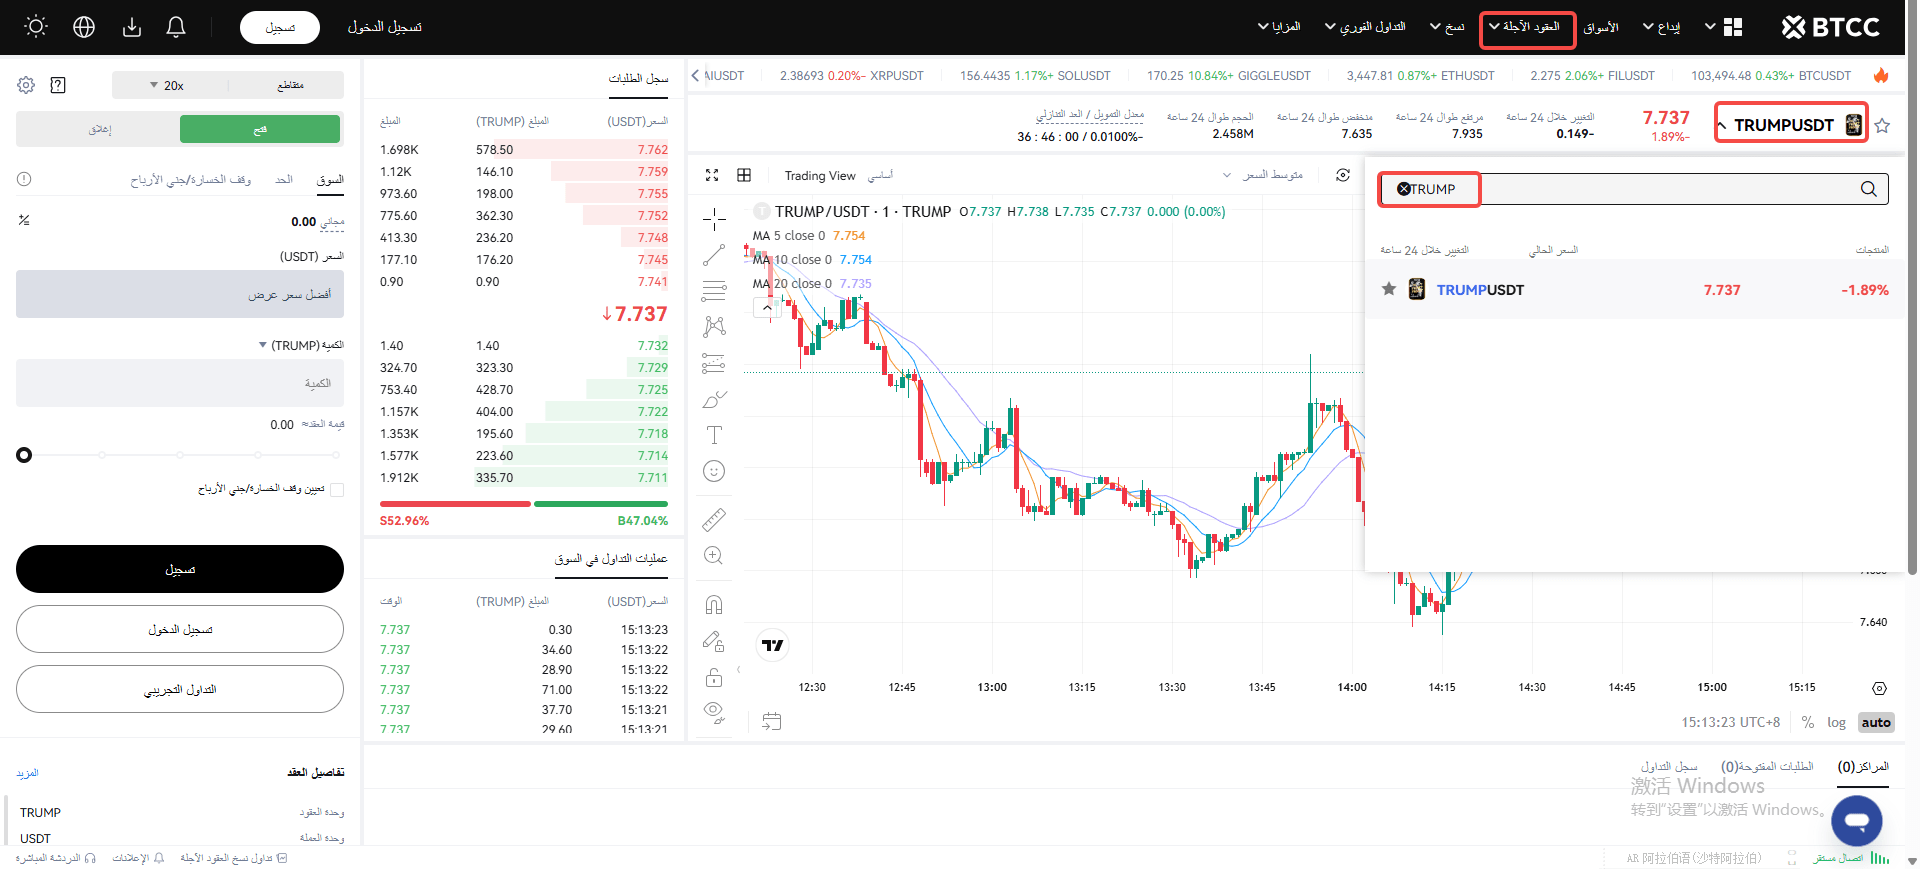Viewport: 1920px width, 869px height.
Task: Select TRUMPUSDT from the search results
Action: [1480, 290]
